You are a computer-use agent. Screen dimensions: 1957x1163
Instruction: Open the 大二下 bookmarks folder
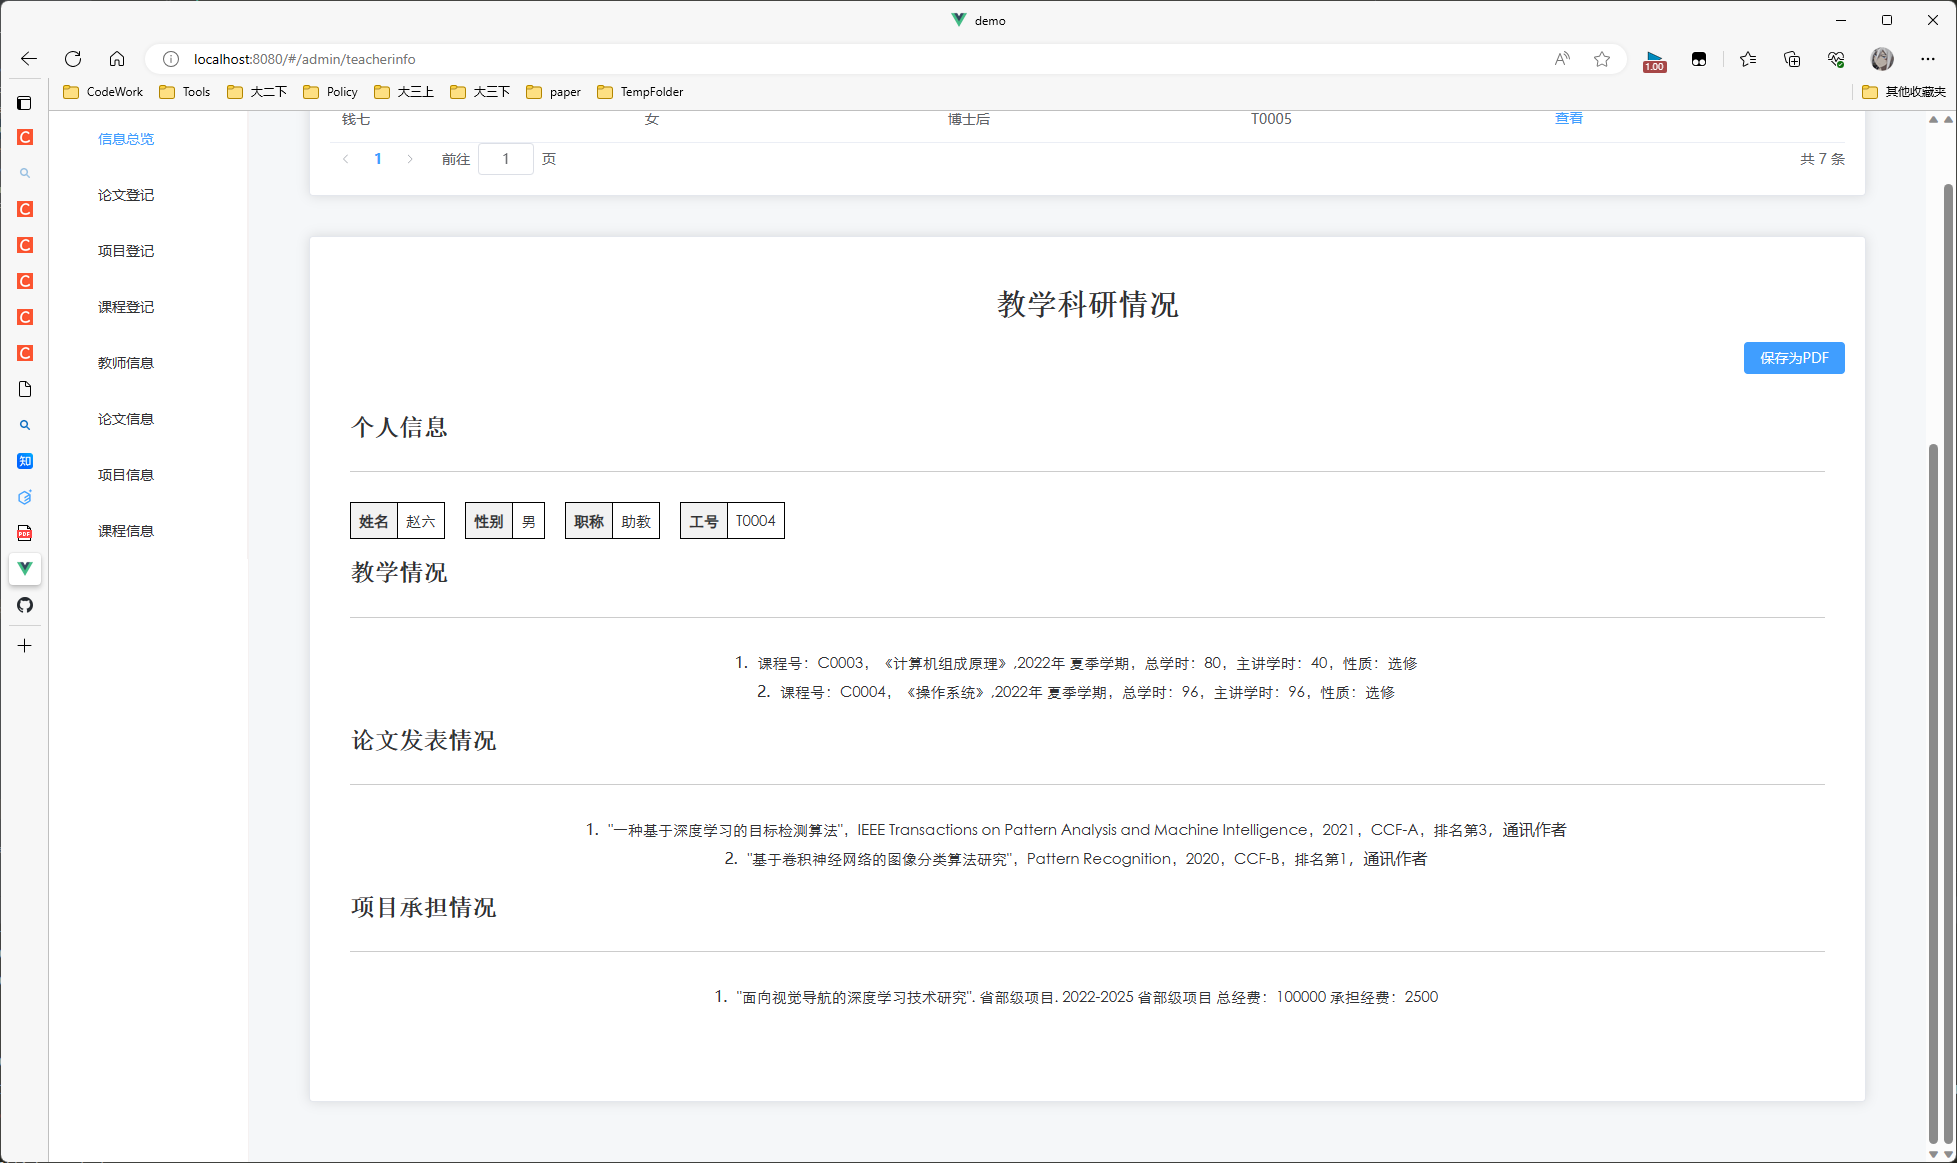(256, 91)
